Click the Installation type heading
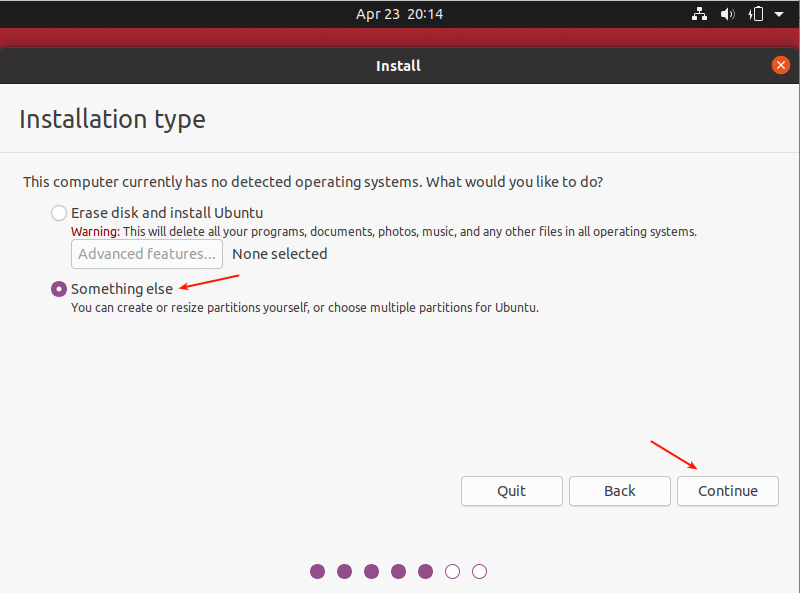Viewport: 800px width, 593px height. (x=112, y=119)
